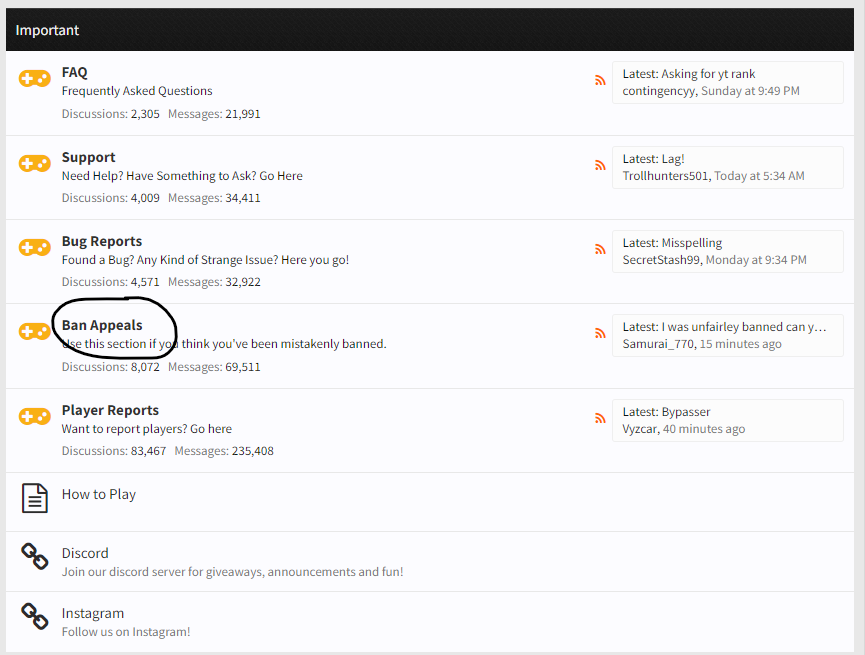Open the Player Reports forum
The width and height of the screenshot is (865, 655).
(110, 411)
